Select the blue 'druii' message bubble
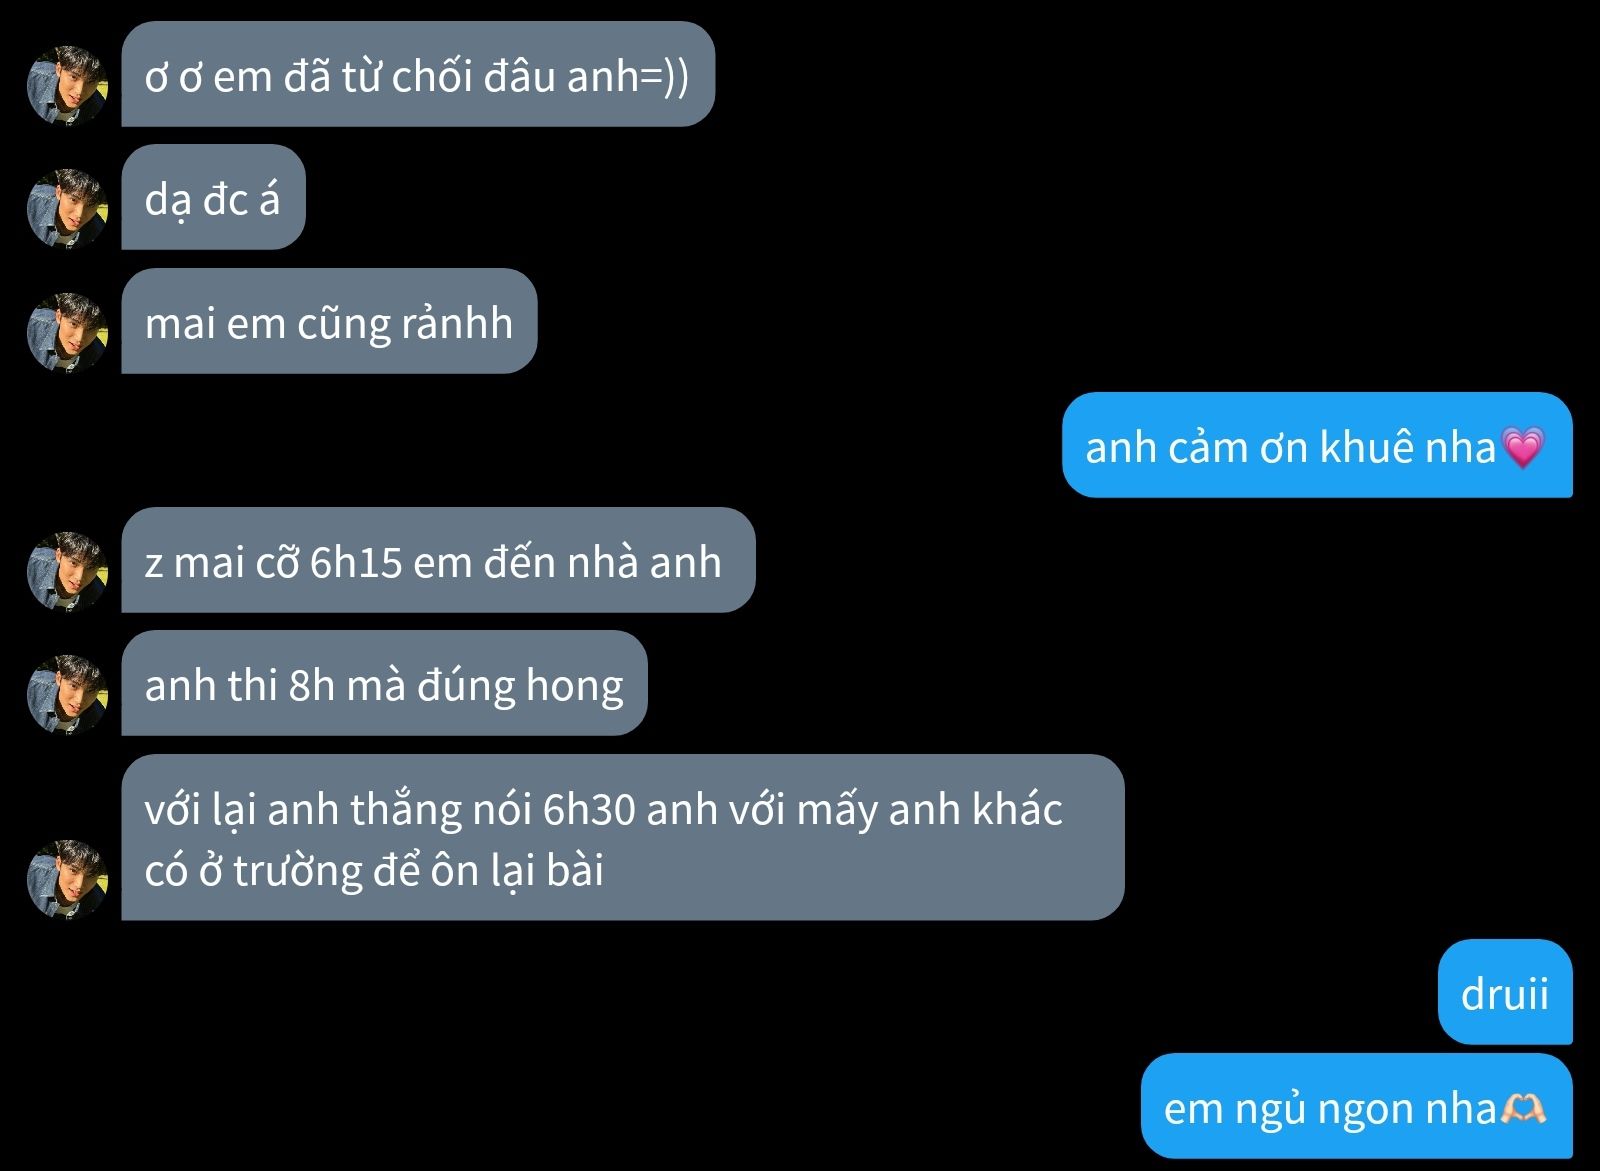Image resolution: width=1600 pixels, height=1171 pixels. 1505,992
